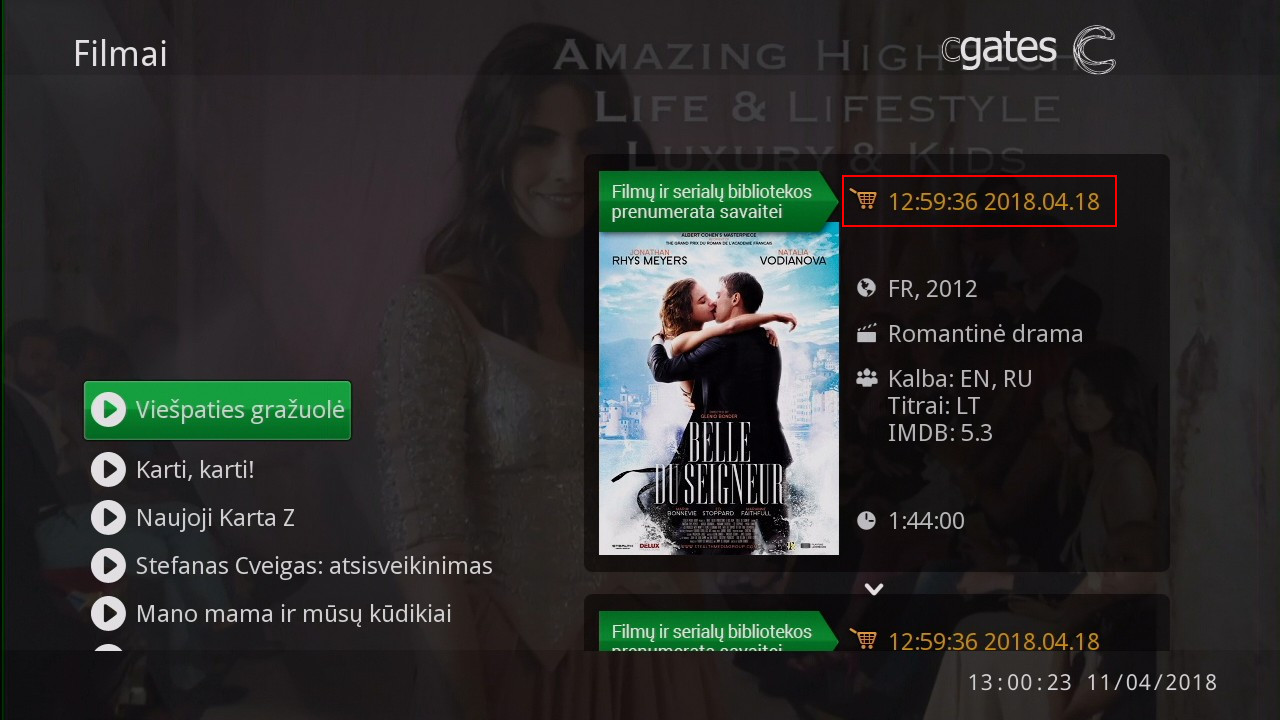Select the Viešpaties gražuolė movie entry
The width and height of the screenshot is (1280, 720).
point(218,410)
